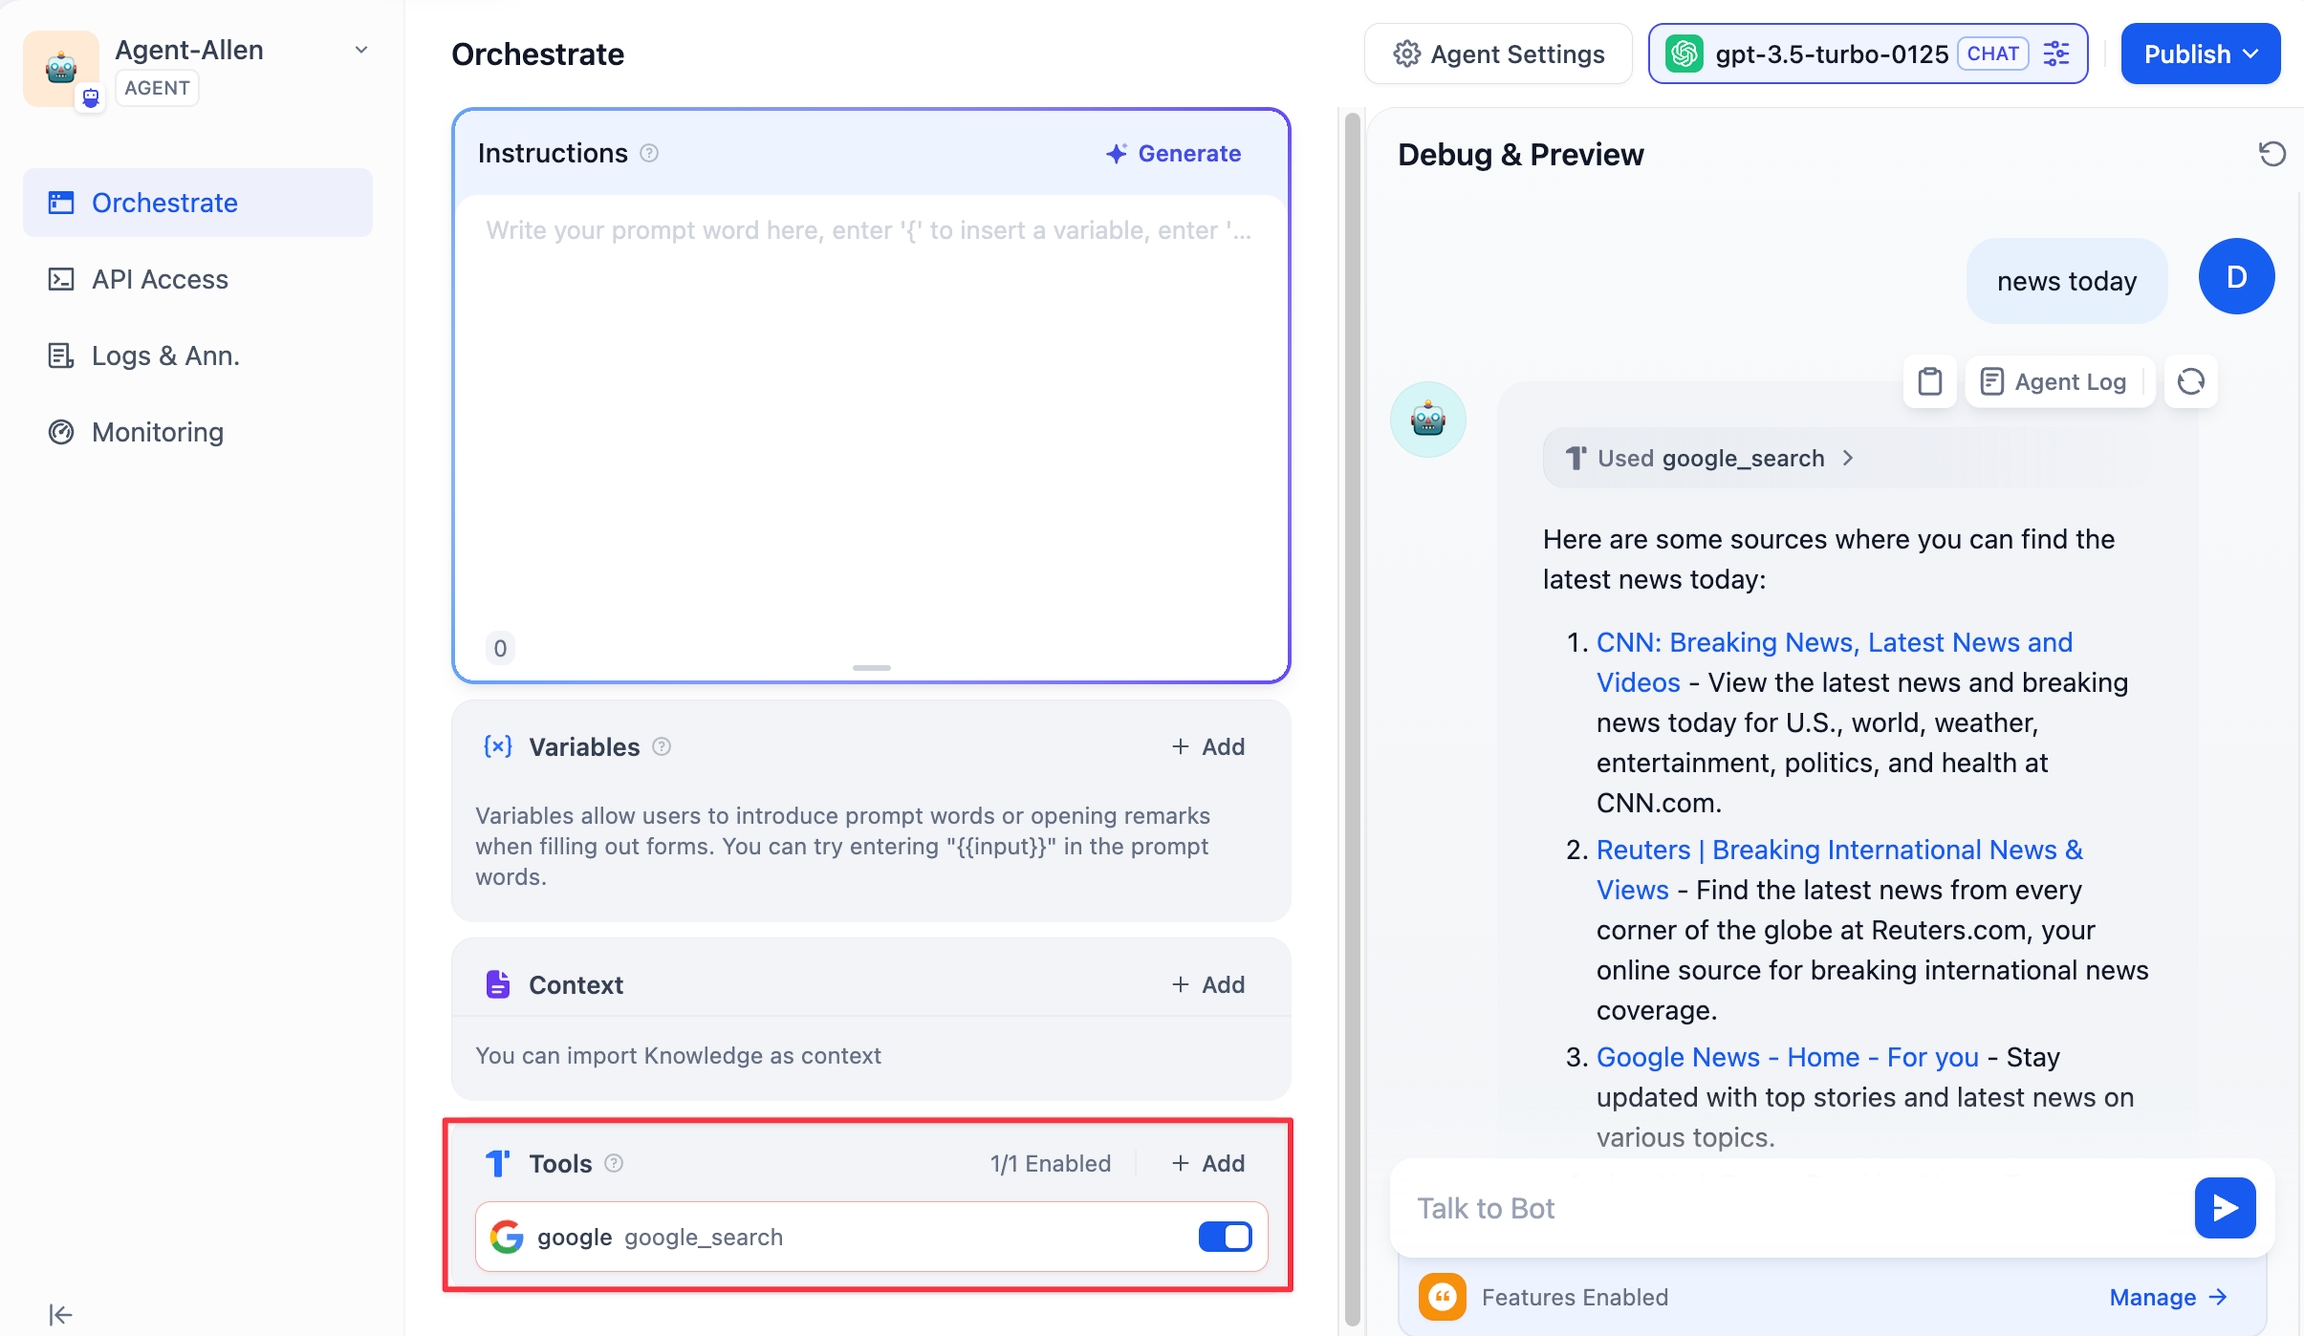Collapse the left sidebar
The image size is (2304, 1336).
pyautogui.click(x=60, y=1314)
